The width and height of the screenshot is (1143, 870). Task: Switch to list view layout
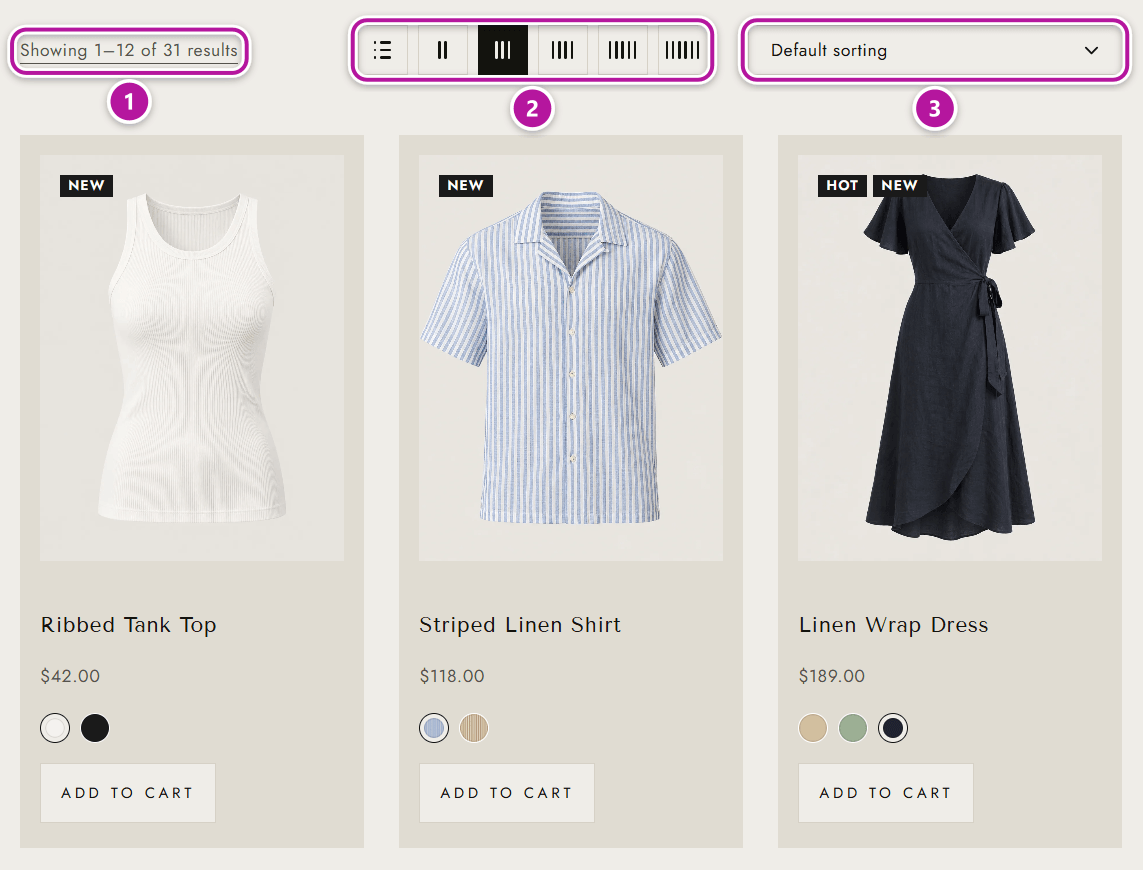click(383, 50)
